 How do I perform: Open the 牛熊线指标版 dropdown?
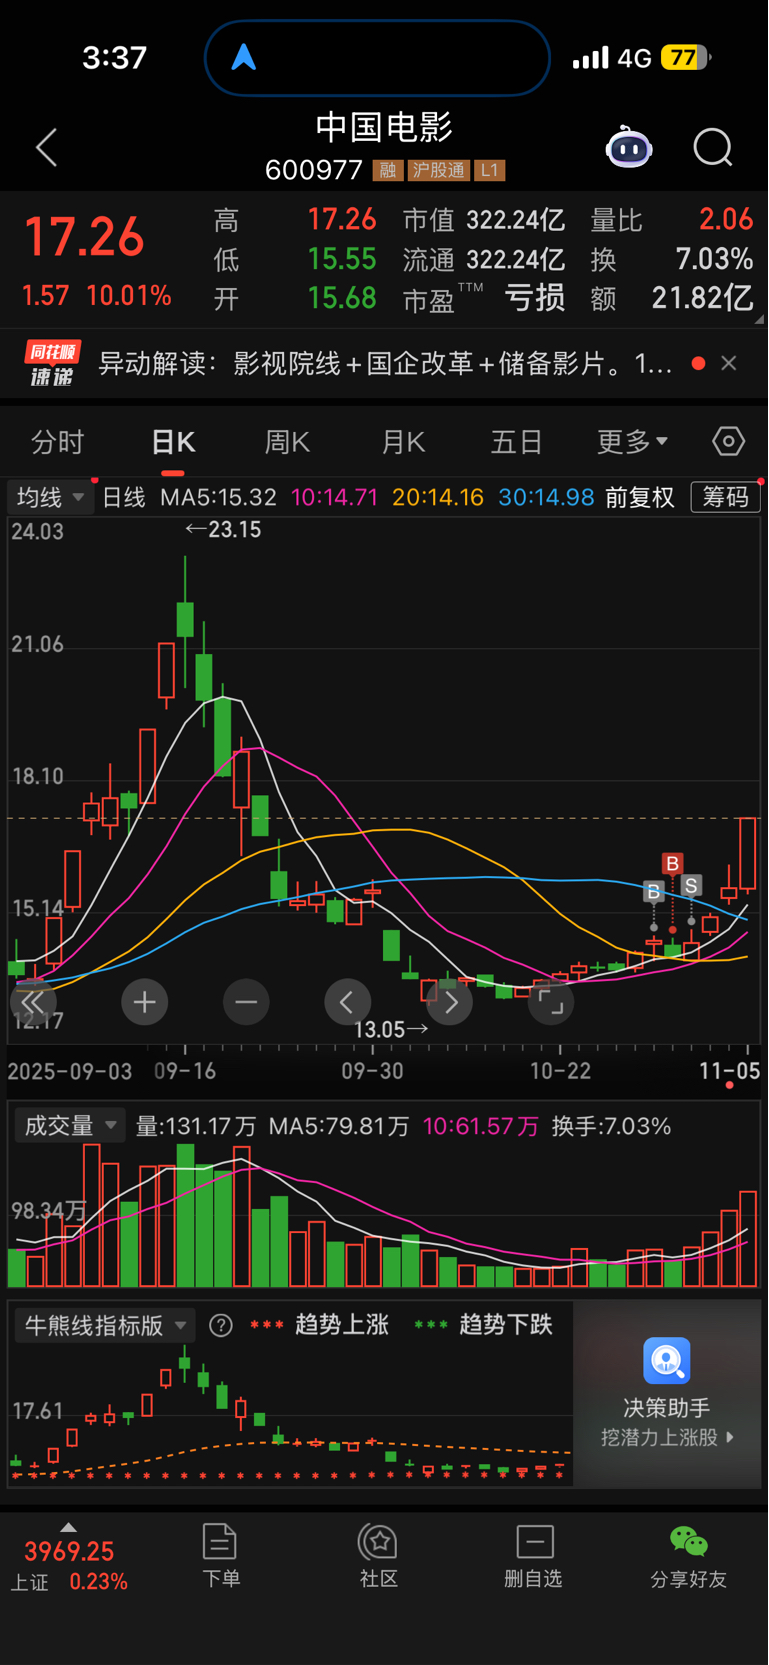[105, 1325]
